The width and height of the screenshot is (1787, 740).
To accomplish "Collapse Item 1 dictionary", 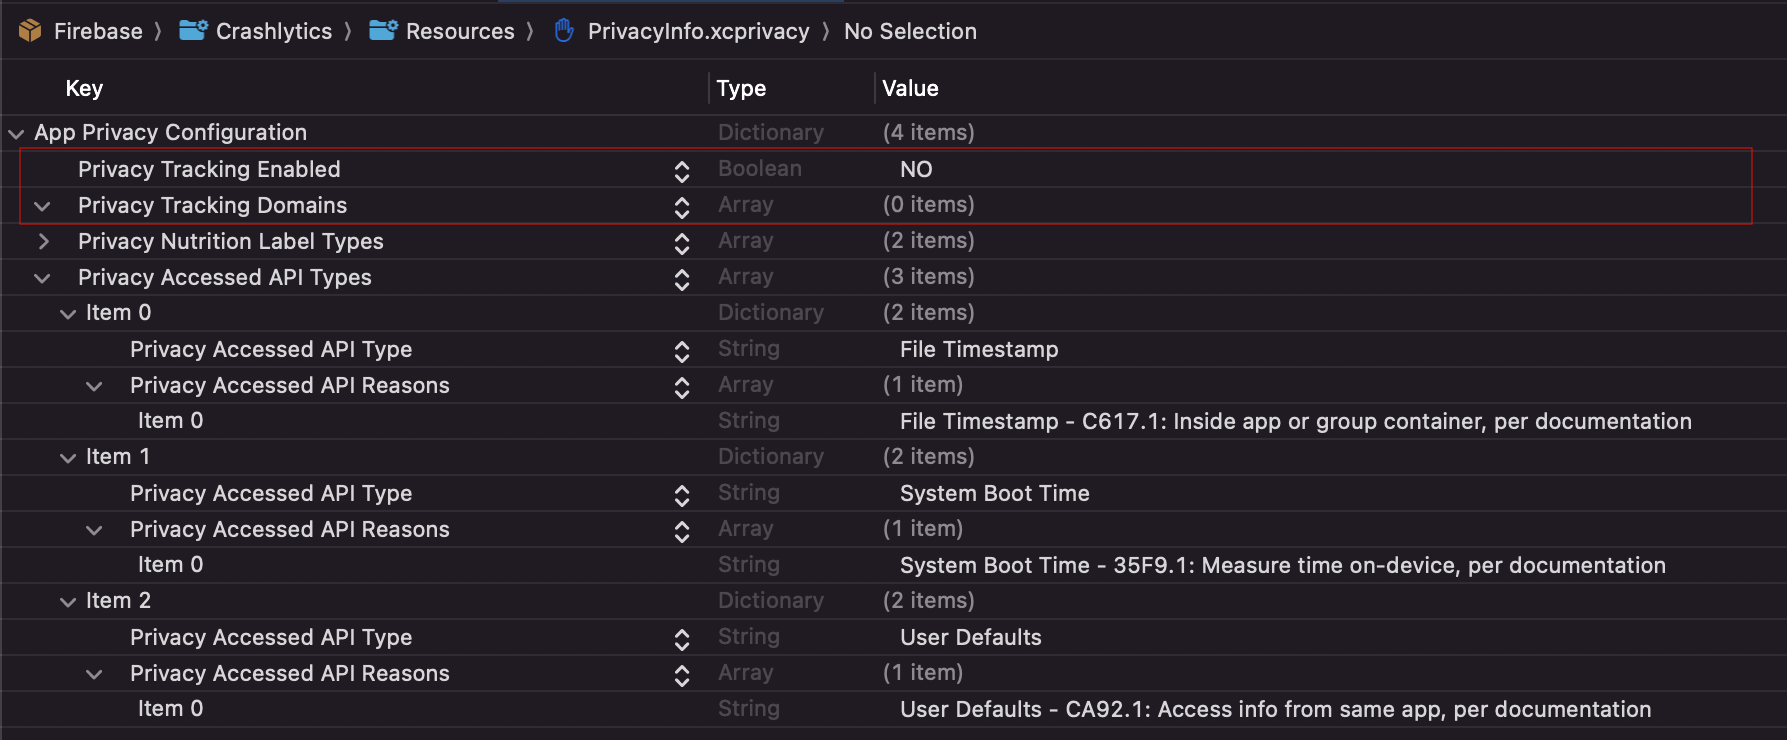I will [68, 458].
